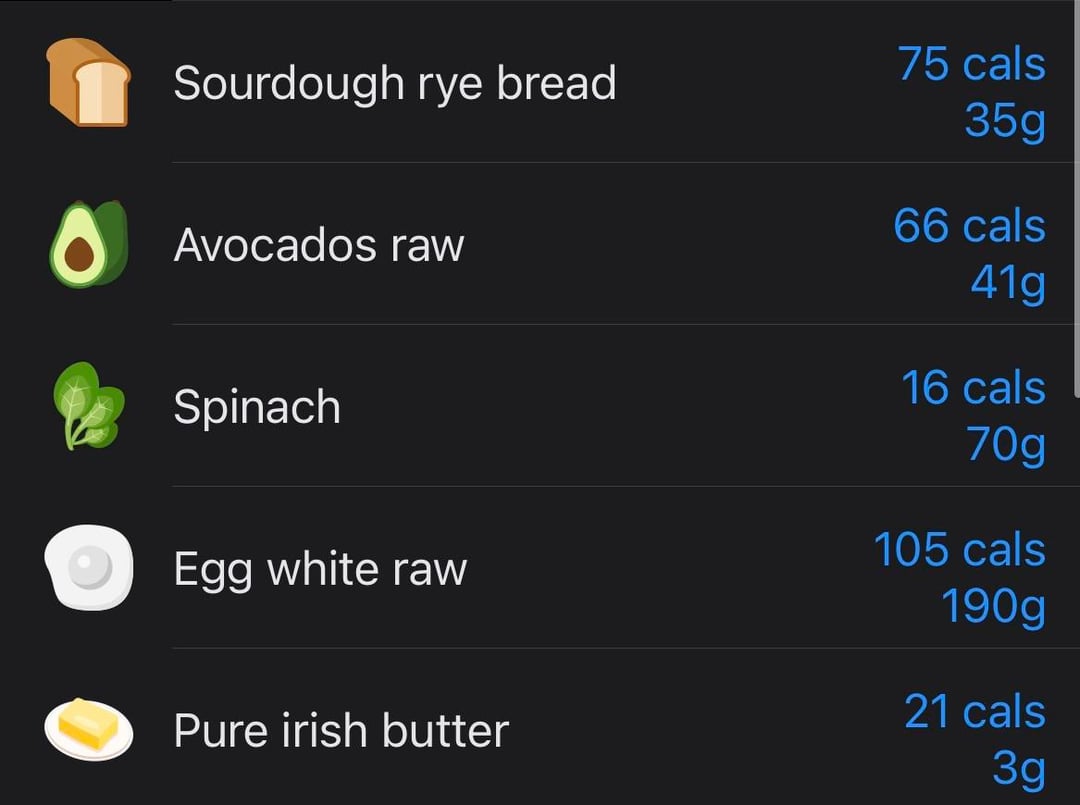The height and width of the screenshot is (805, 1080).
Task: Tap the spinach leaf icon
Action: click(89, 406)
